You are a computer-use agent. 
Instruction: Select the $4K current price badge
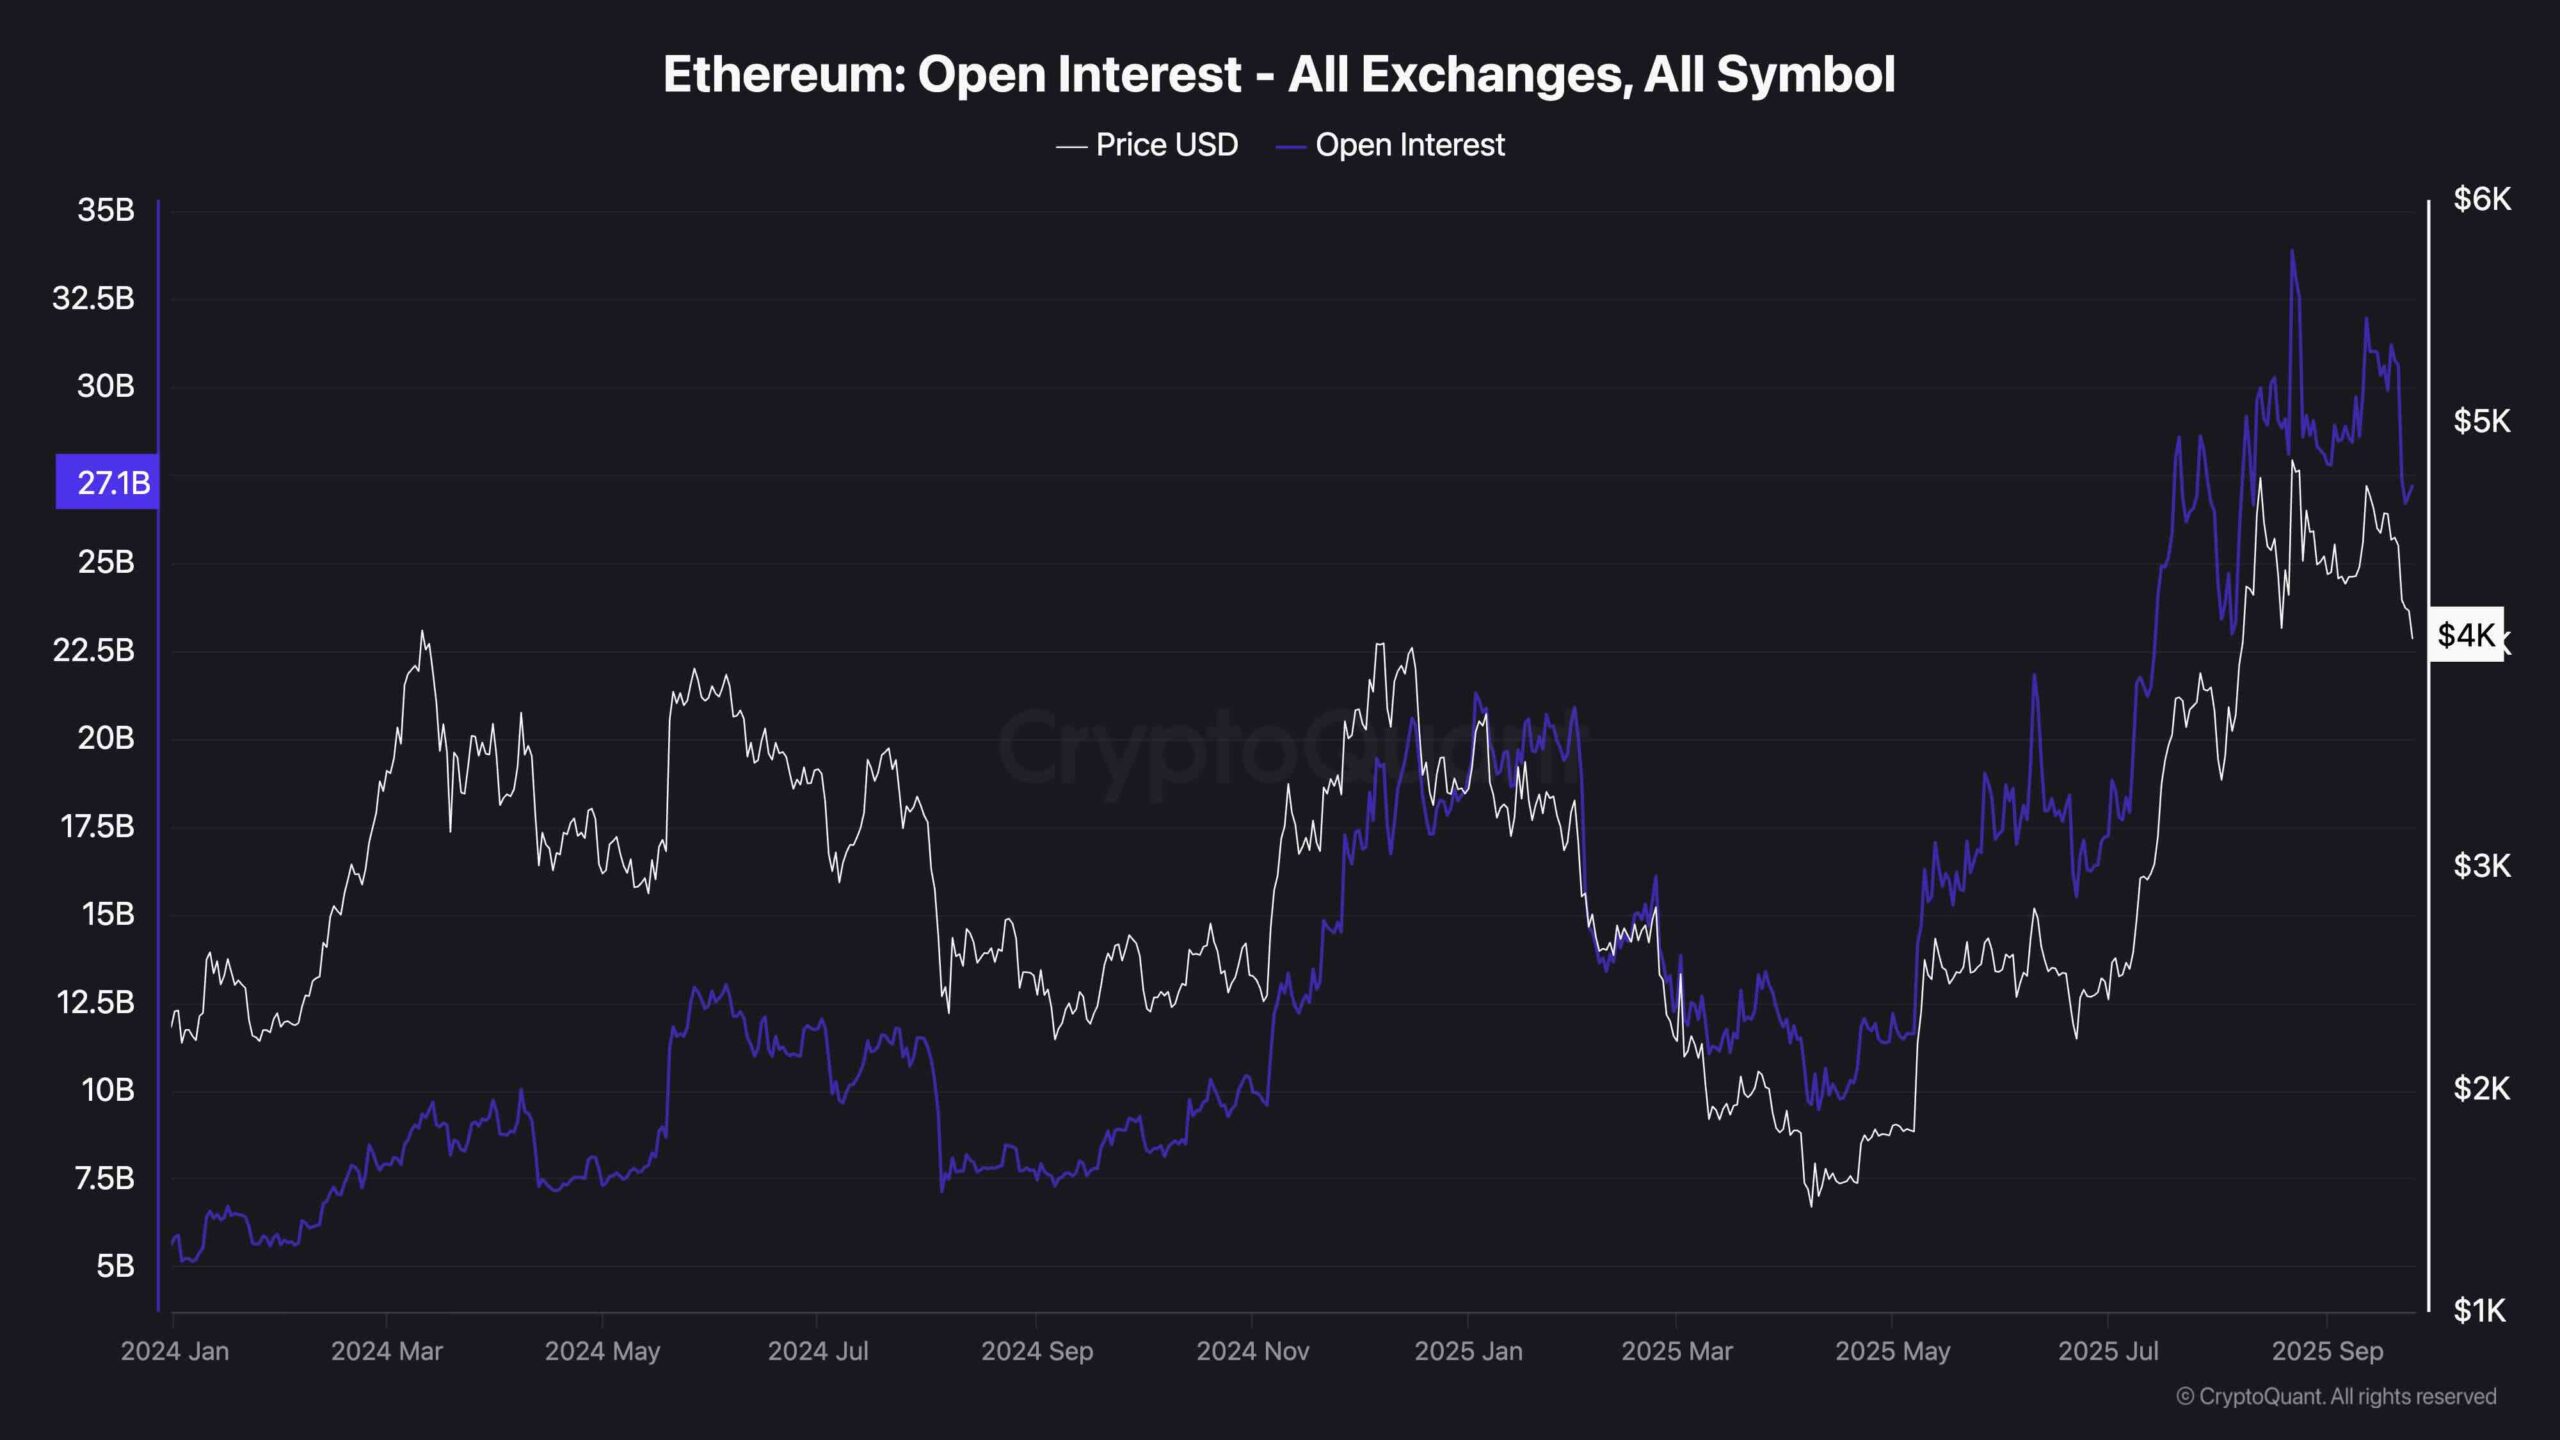[2466, 634]
